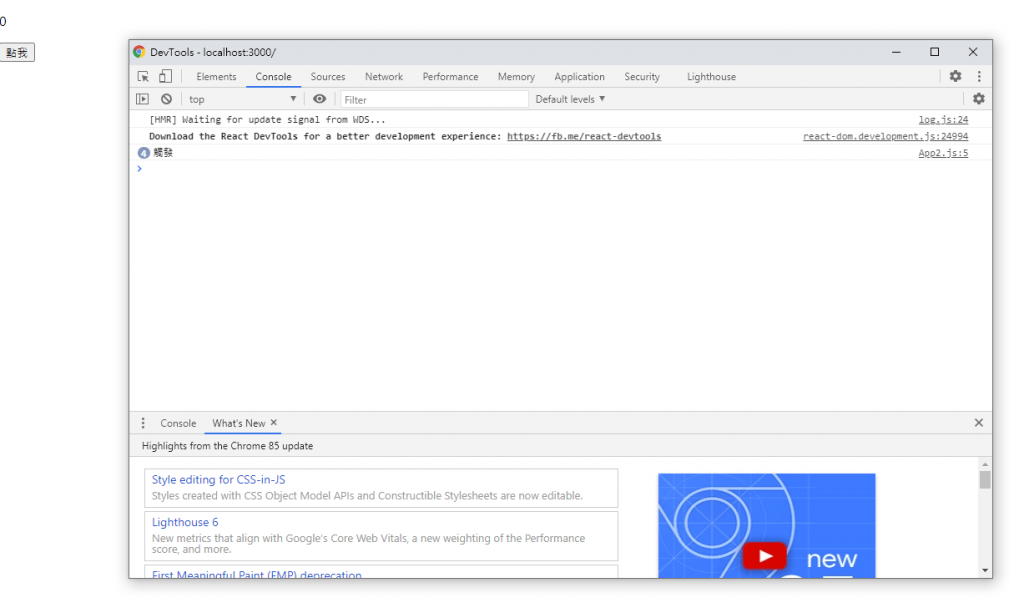This screenshot has width=1024, height=608.
Task: Show the console sidebar icon
Action: [x=142, y=99]
